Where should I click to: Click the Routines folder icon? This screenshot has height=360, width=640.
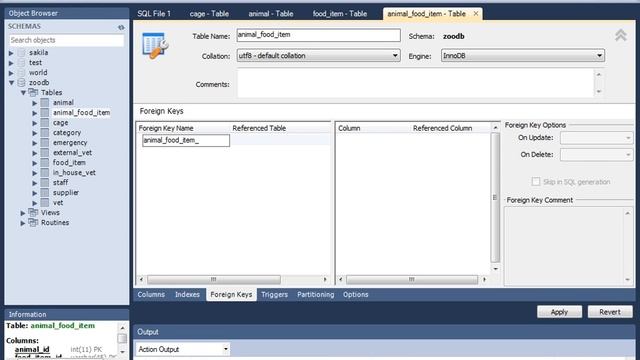pos(33,223)
